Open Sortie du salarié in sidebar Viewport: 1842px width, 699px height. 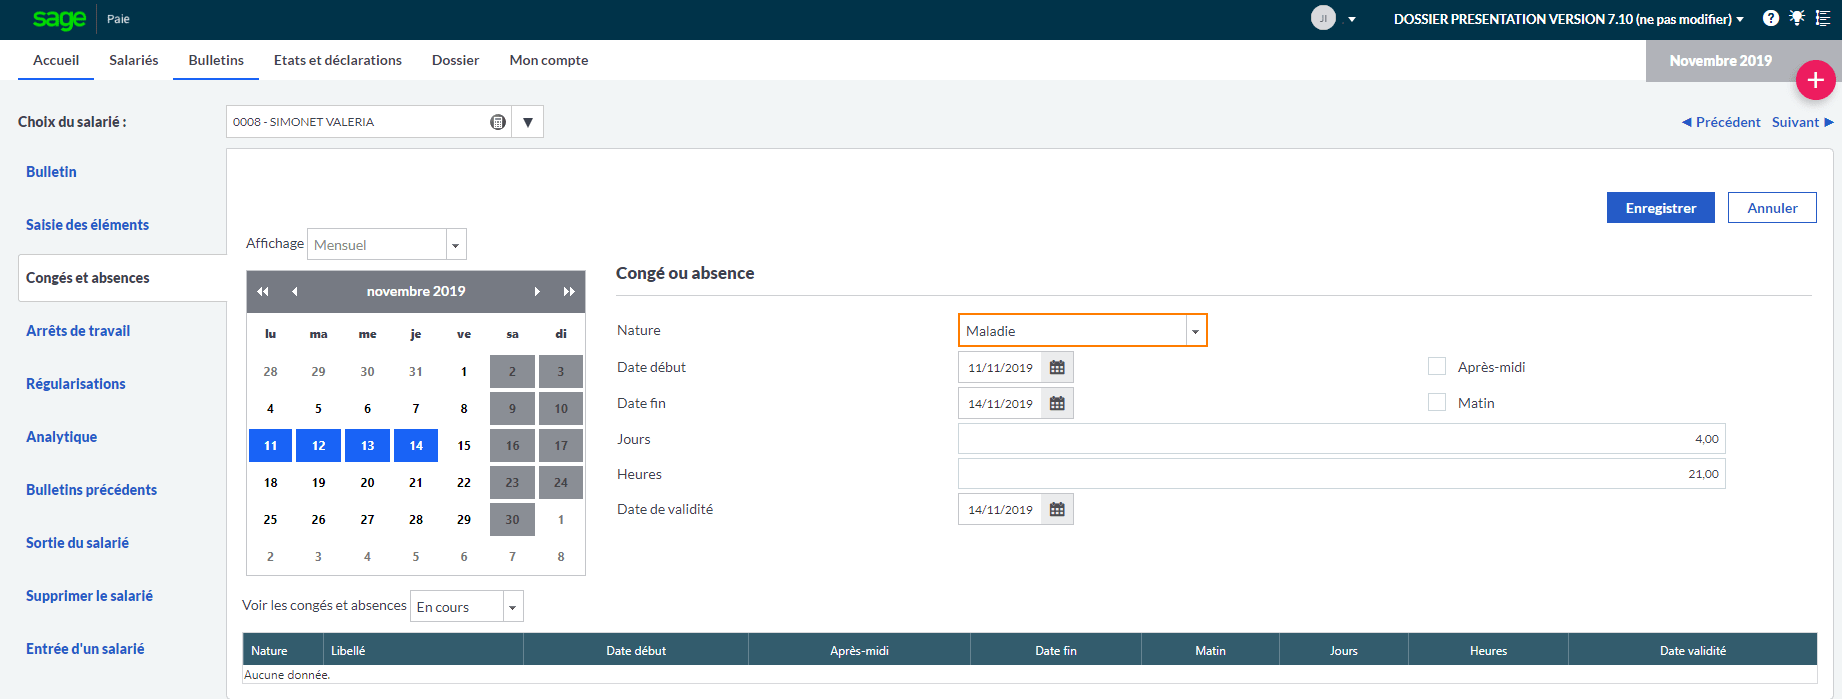[77, 543]
